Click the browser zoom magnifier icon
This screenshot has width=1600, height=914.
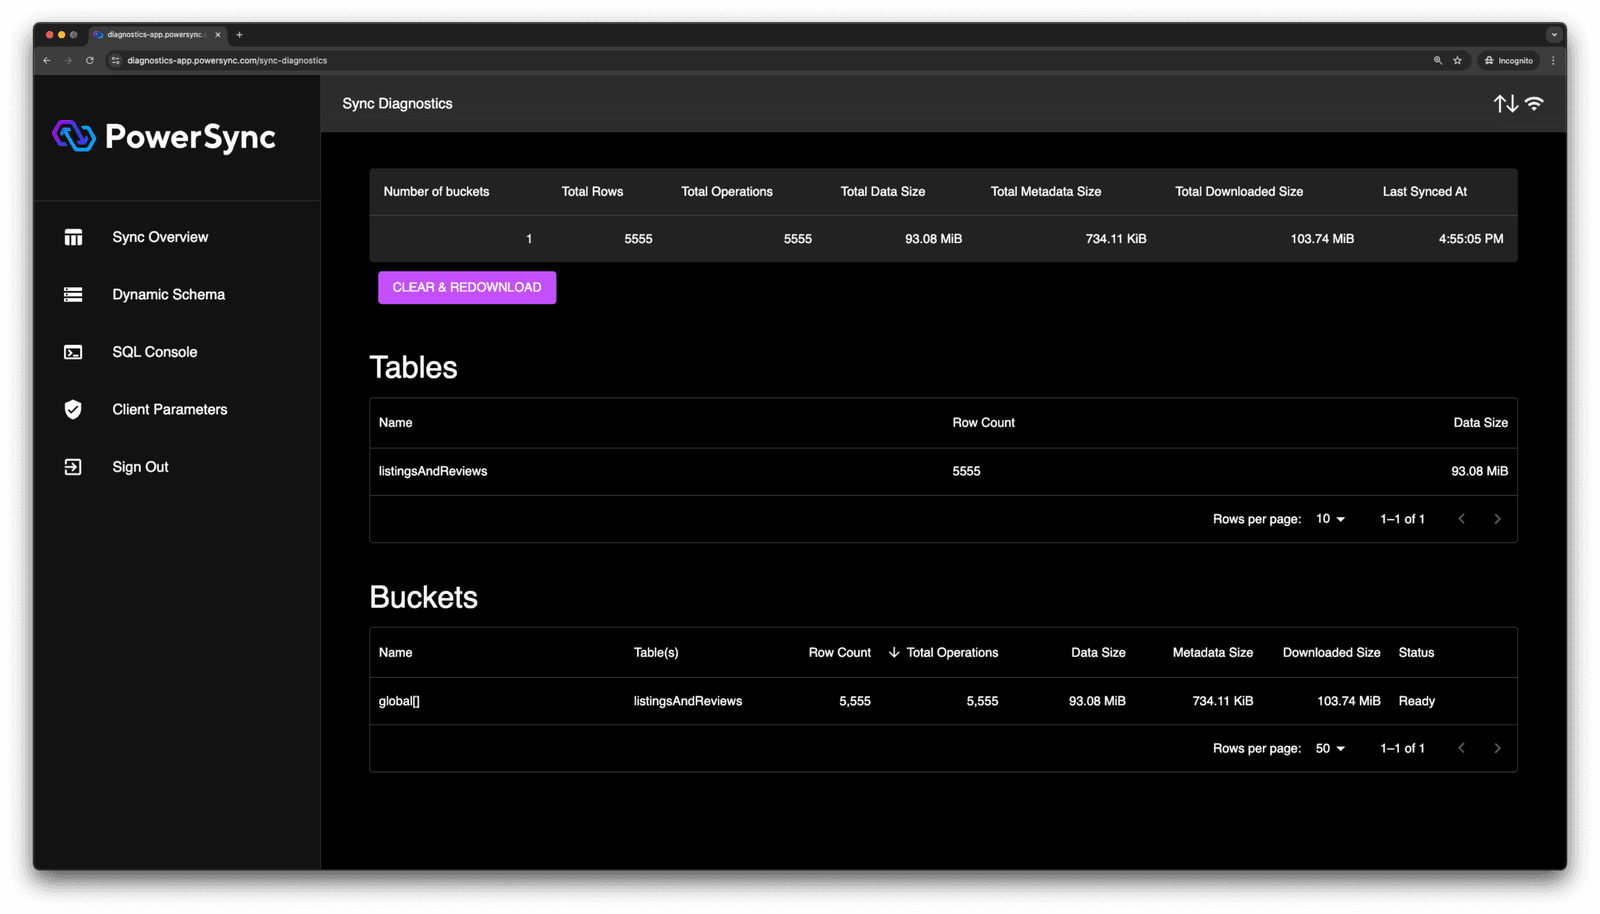[x=1438, y=61]
